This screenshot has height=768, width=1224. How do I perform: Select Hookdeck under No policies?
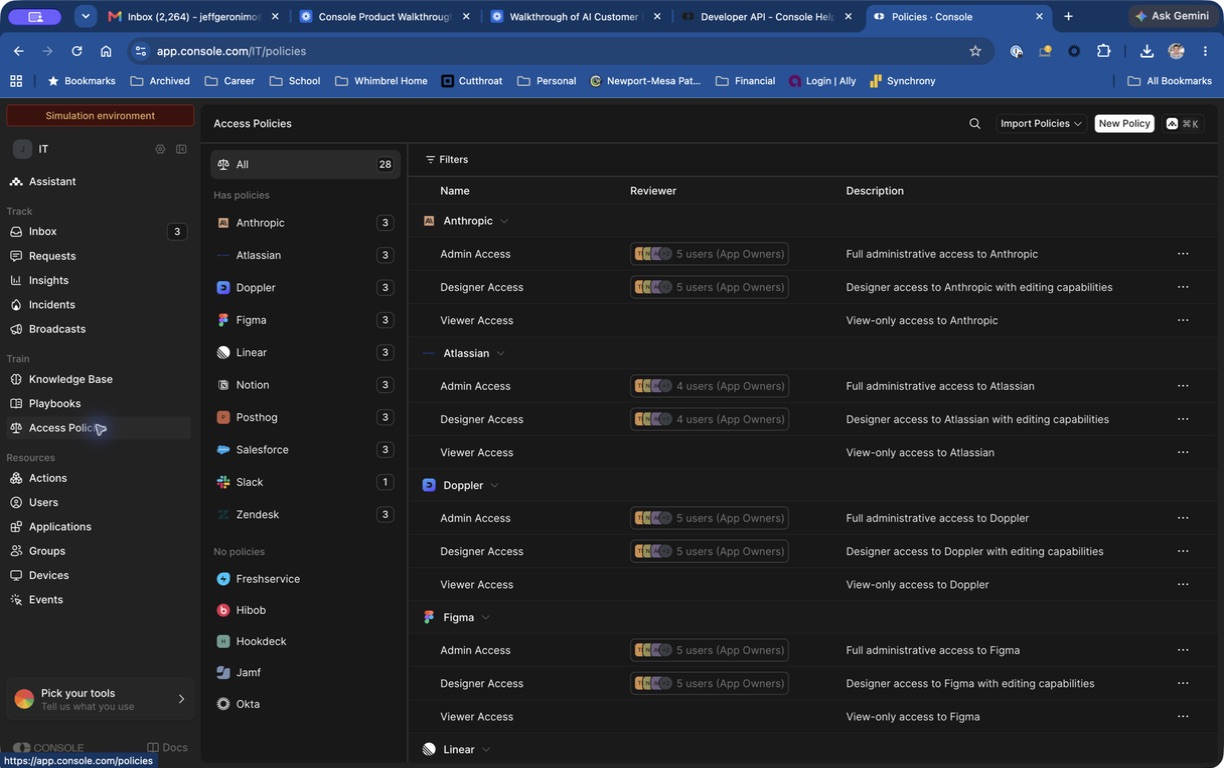pyautogui.click(x=305, y=641)
